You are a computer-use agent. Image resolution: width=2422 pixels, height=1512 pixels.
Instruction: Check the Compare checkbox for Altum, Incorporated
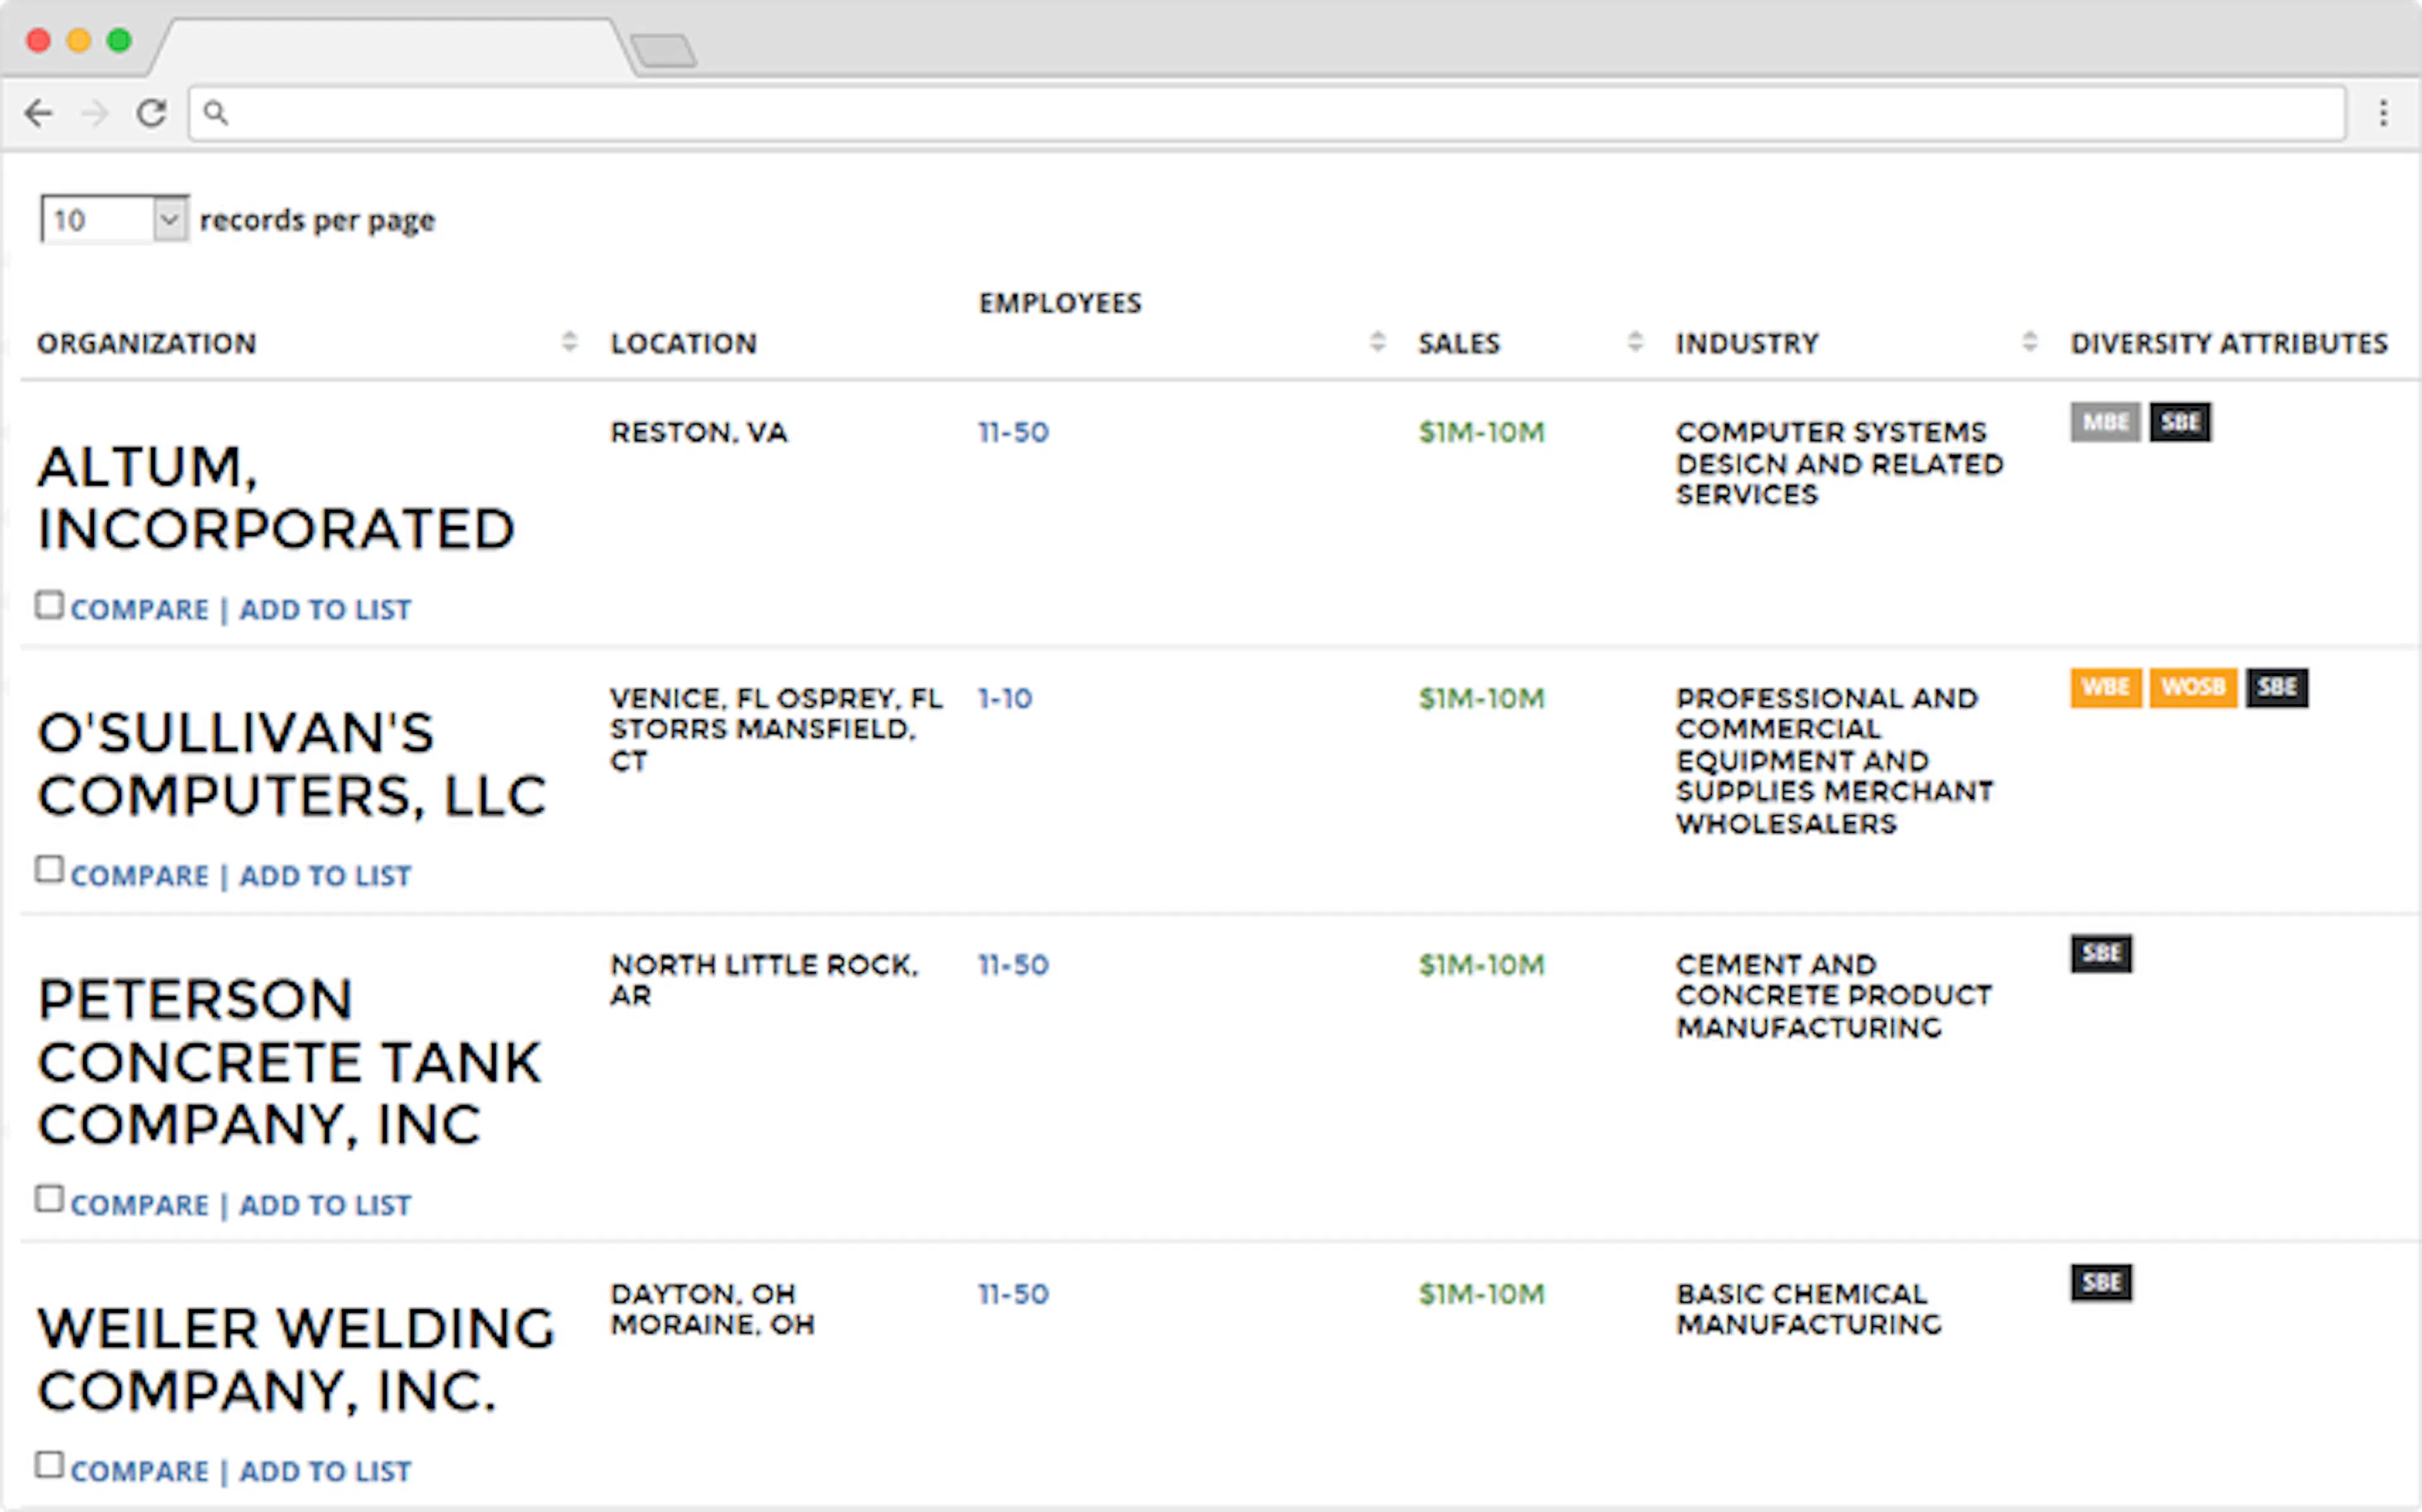point(50,603)
